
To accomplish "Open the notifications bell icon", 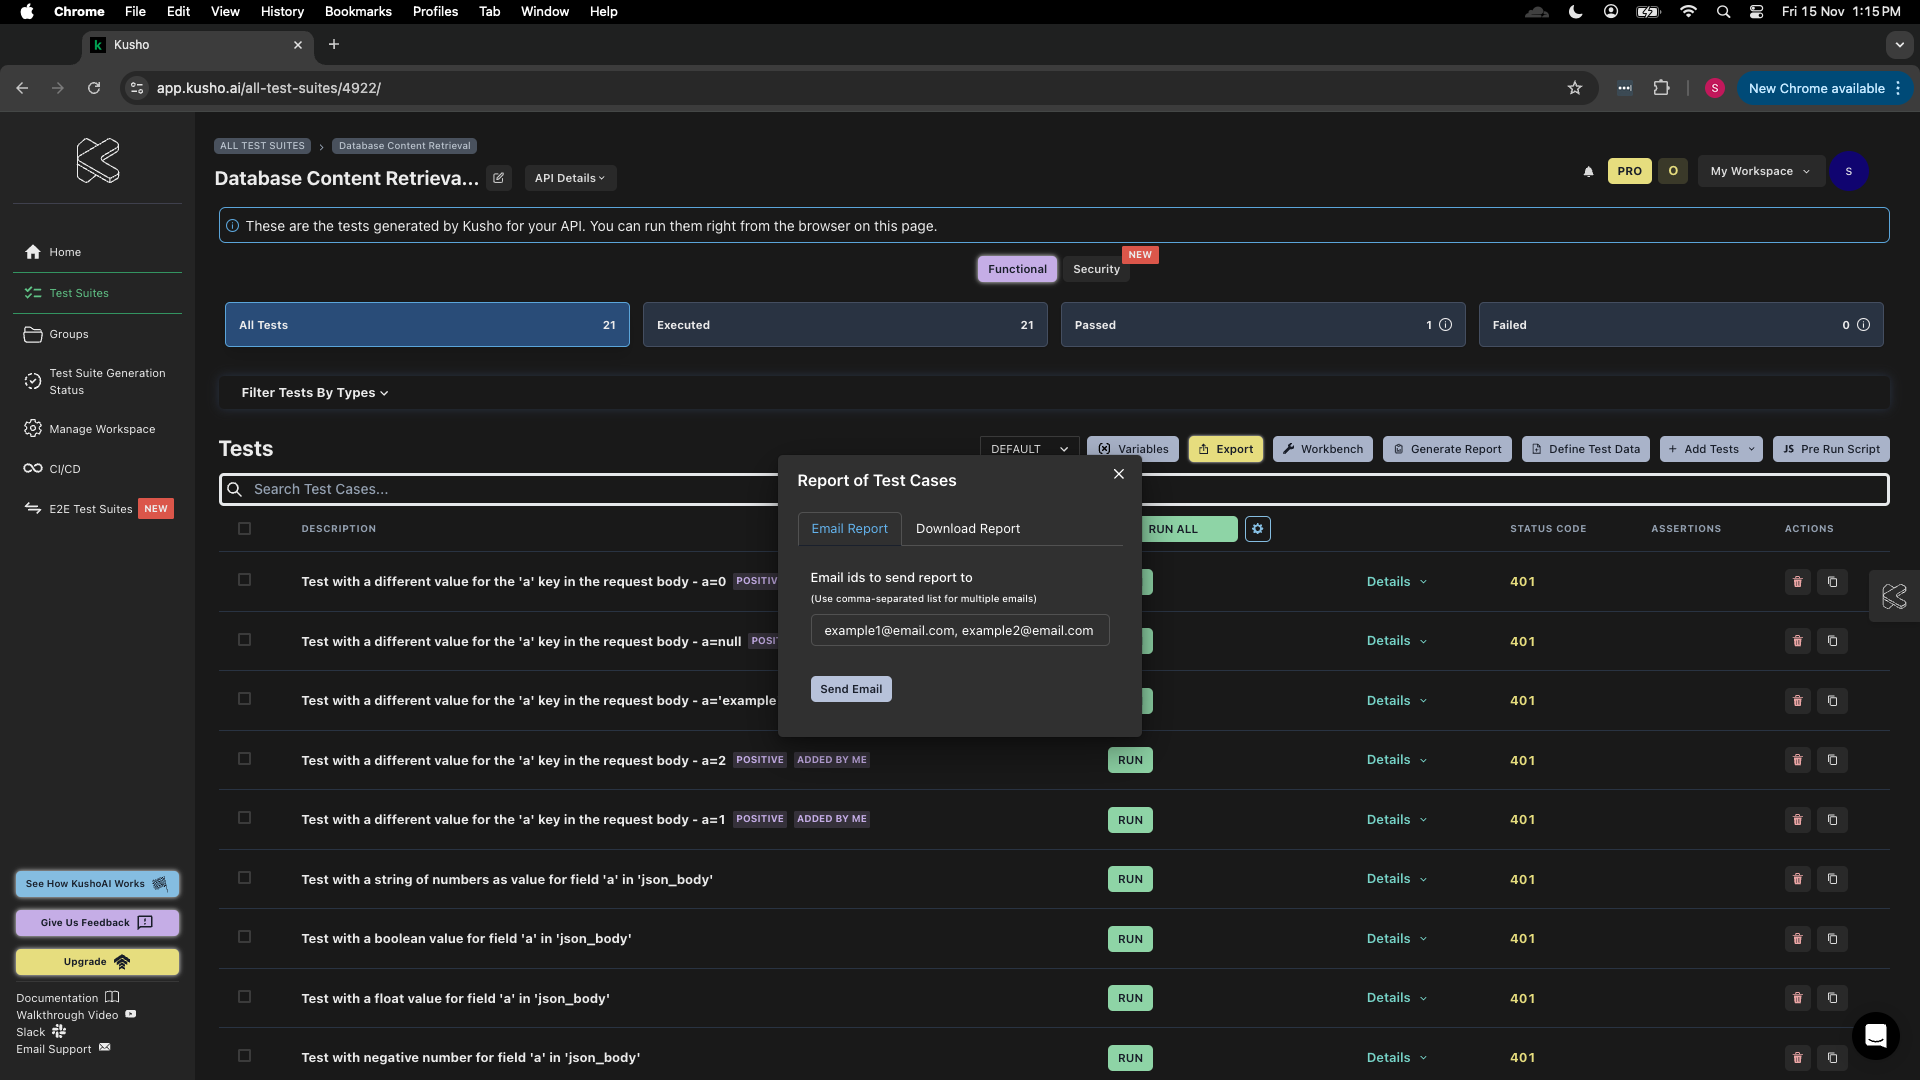I will coord(1588,171).
